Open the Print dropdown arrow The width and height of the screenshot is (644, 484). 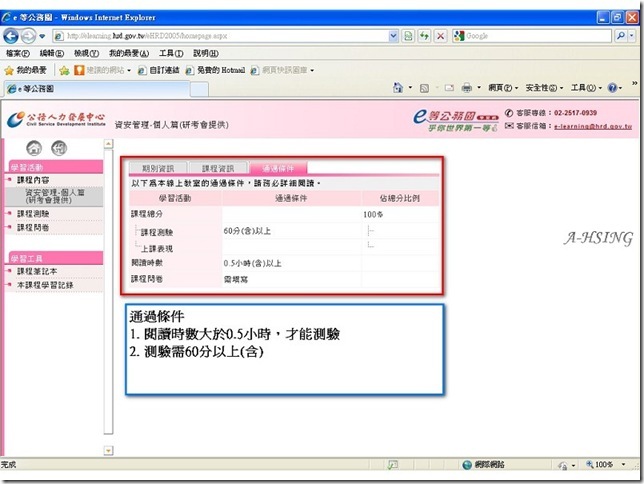pyautogui.click(x=479, y=88)
